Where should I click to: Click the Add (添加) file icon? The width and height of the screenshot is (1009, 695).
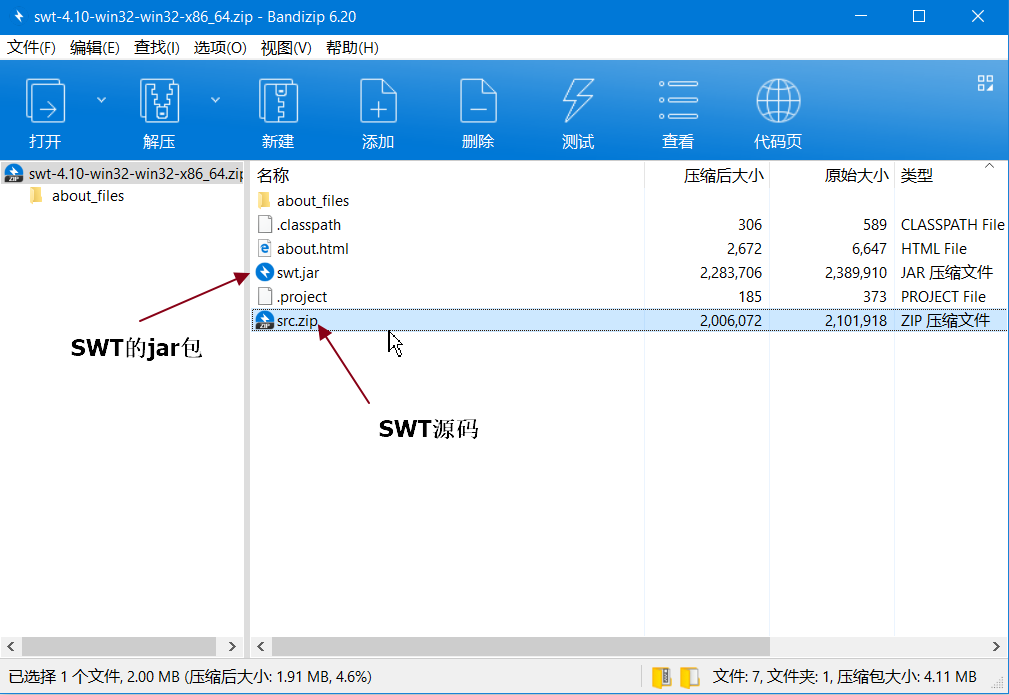coord(378,100)
